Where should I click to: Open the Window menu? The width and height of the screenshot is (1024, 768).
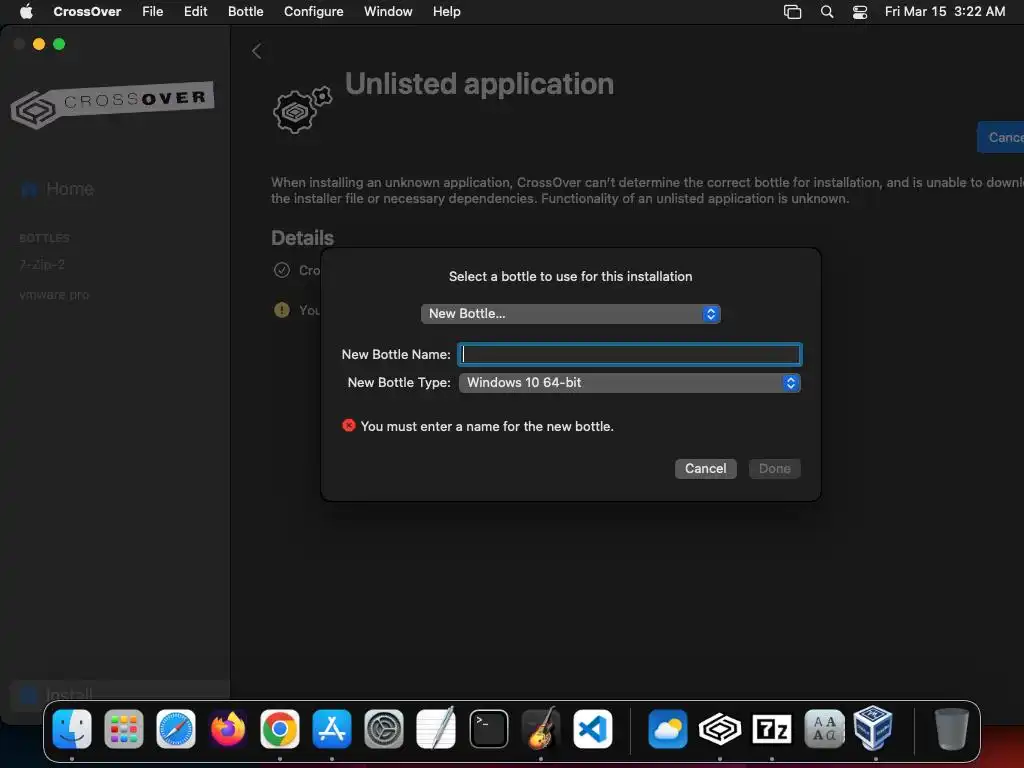tap(388, 11)
